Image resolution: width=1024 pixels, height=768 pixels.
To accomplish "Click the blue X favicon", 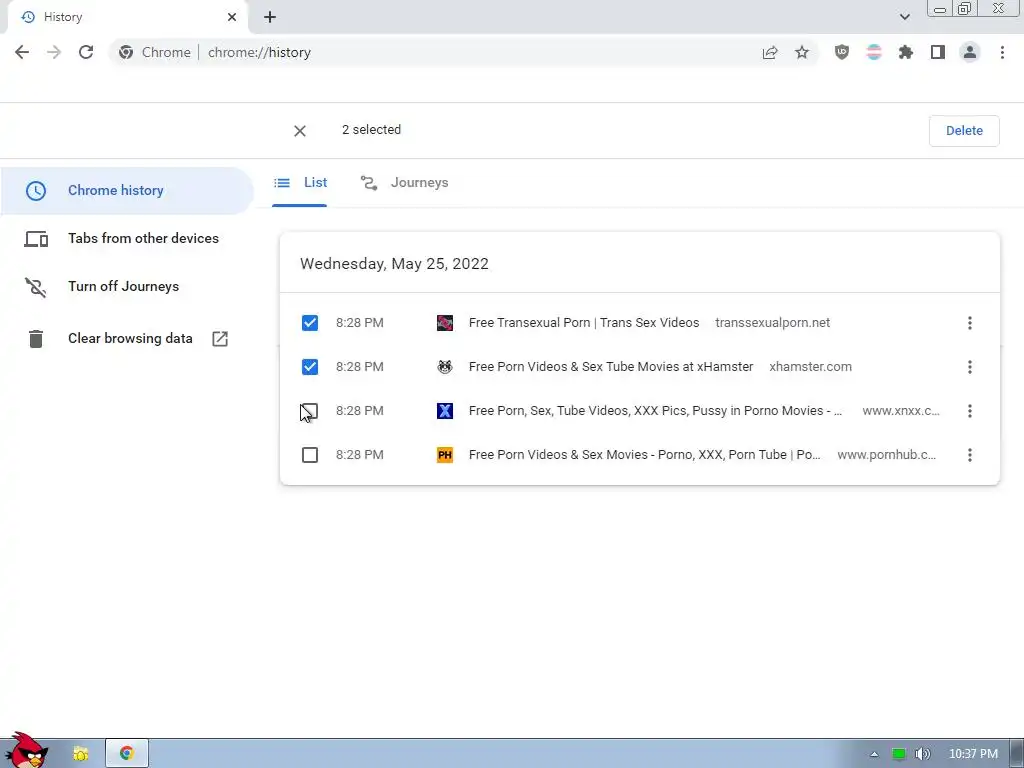I will point(445,411).
